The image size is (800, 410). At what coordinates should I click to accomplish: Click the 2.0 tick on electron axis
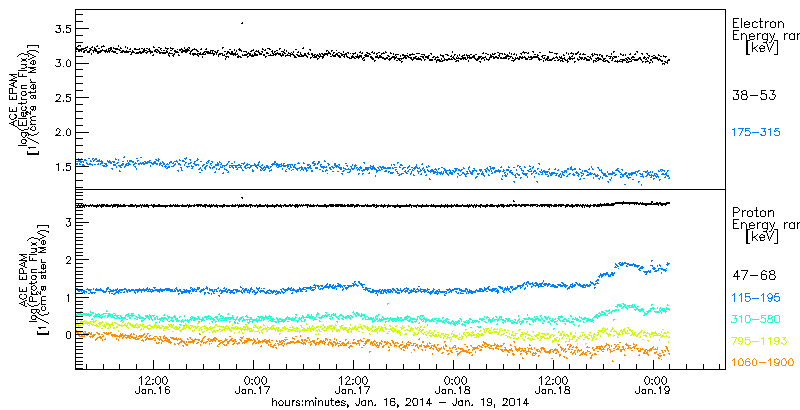62,133
